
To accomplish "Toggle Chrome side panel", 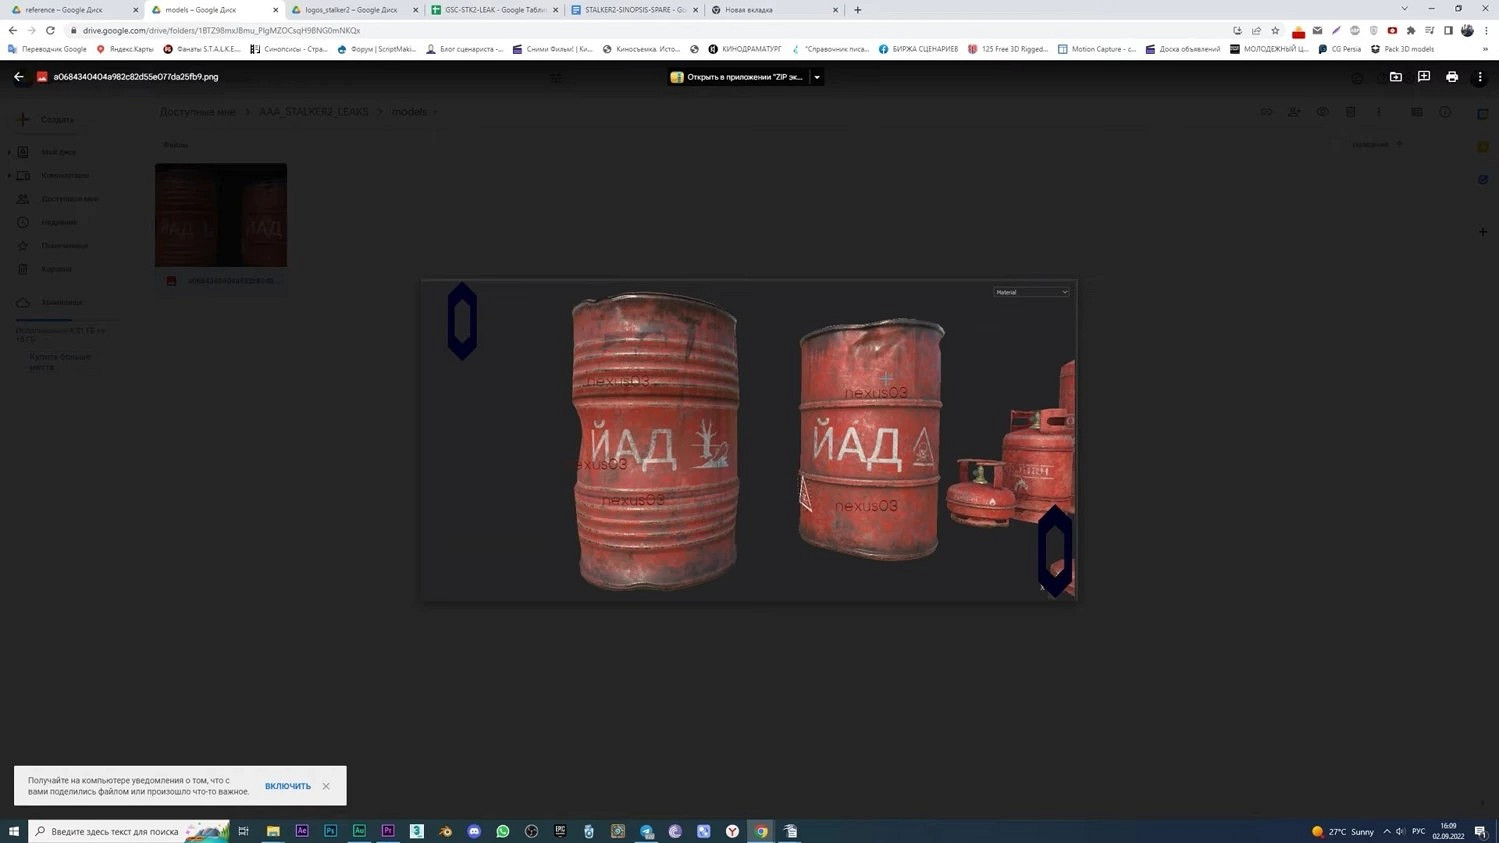I will [1448, 31].
